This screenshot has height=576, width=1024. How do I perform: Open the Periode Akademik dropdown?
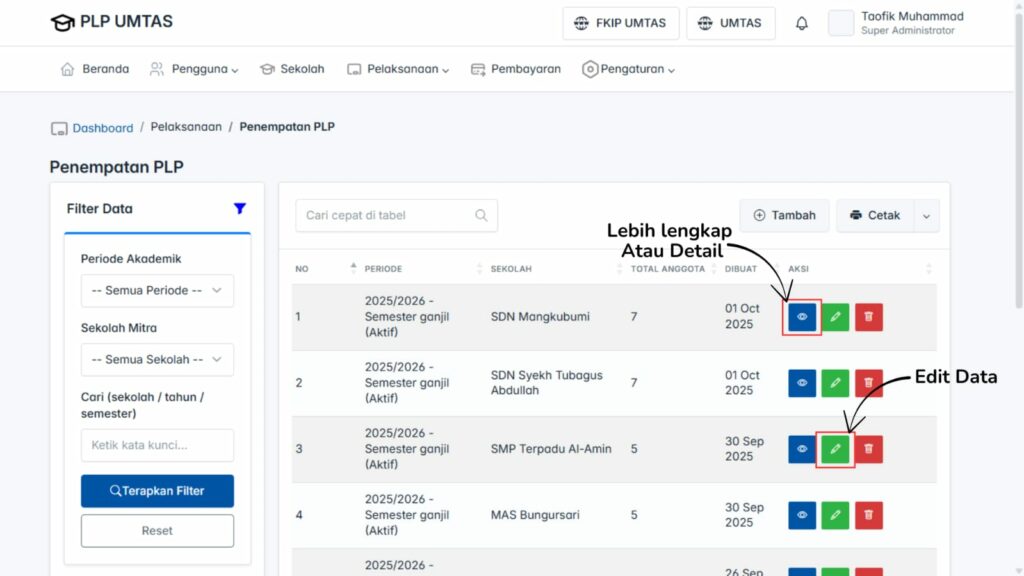click(x=157, y=290)
